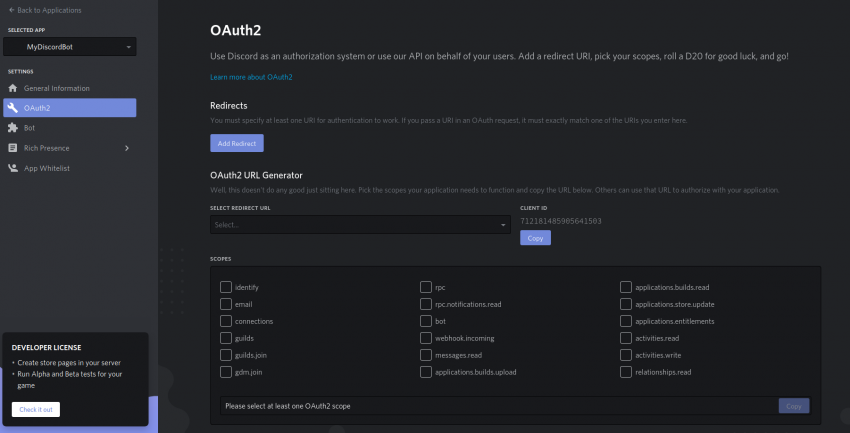Click the App Whitelist person icon
Viewport: 850px width, 433px height.
click(12, 168)
